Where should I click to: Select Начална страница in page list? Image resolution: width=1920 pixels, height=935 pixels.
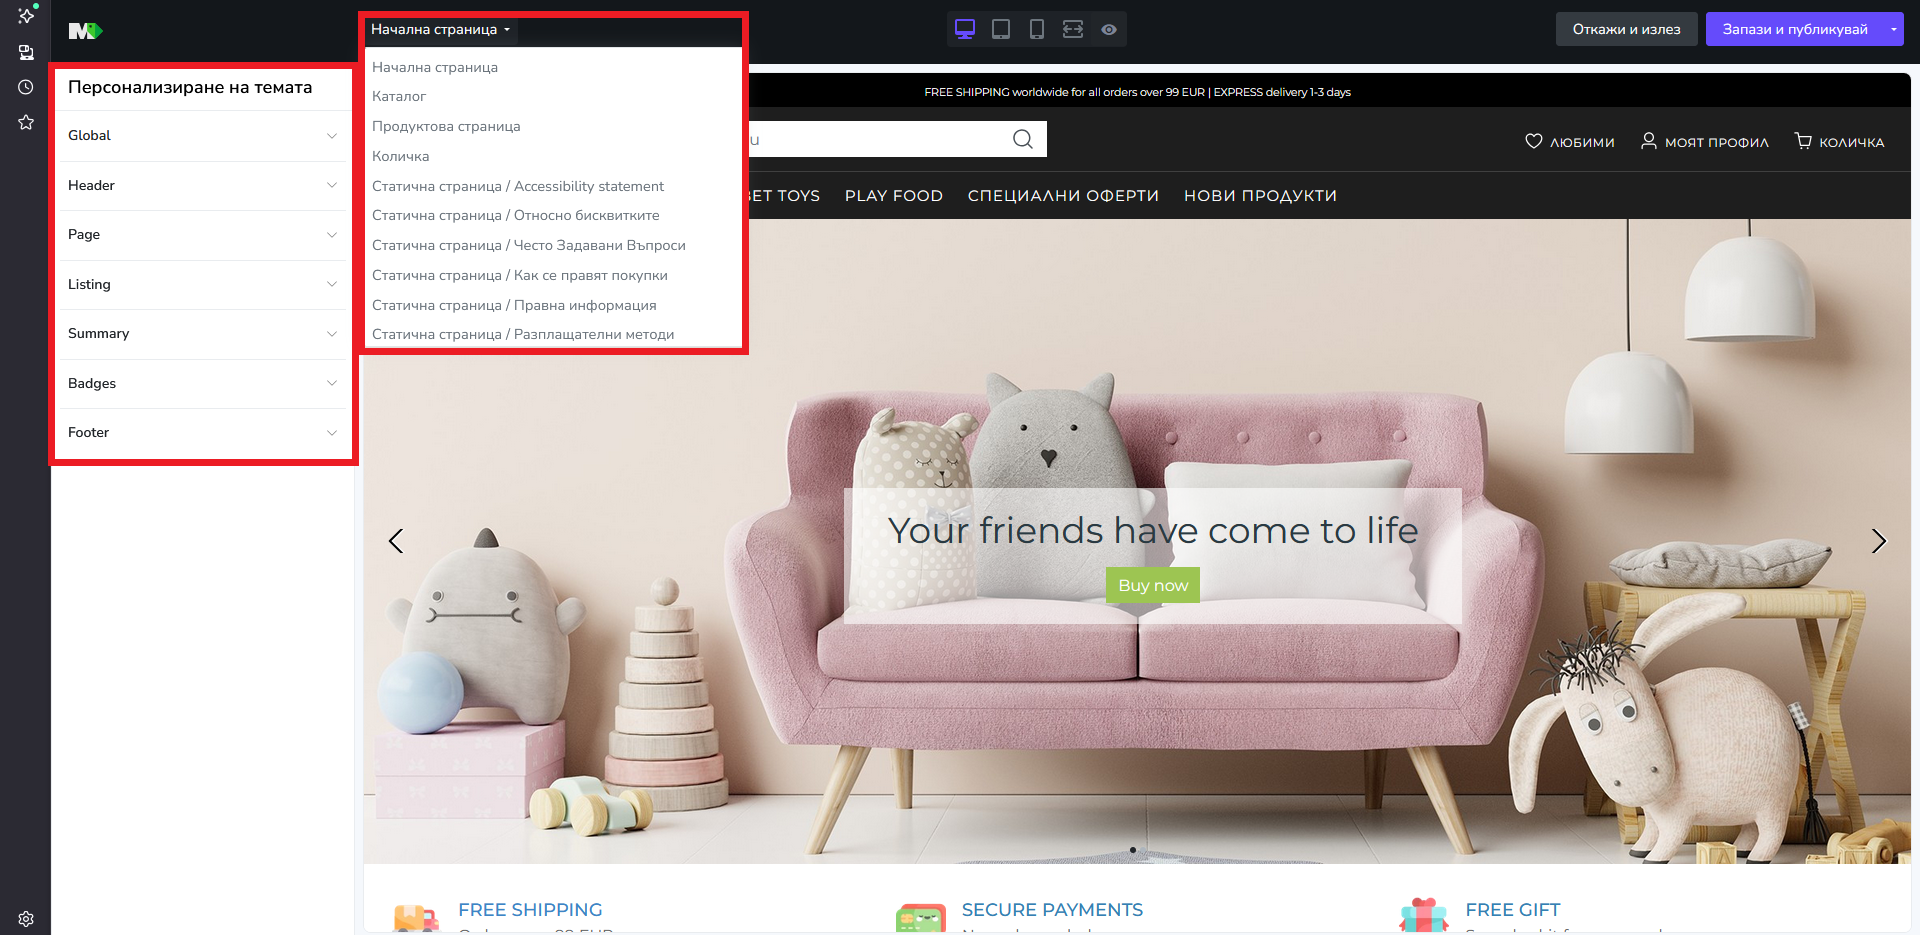click(x=435, y=67)
